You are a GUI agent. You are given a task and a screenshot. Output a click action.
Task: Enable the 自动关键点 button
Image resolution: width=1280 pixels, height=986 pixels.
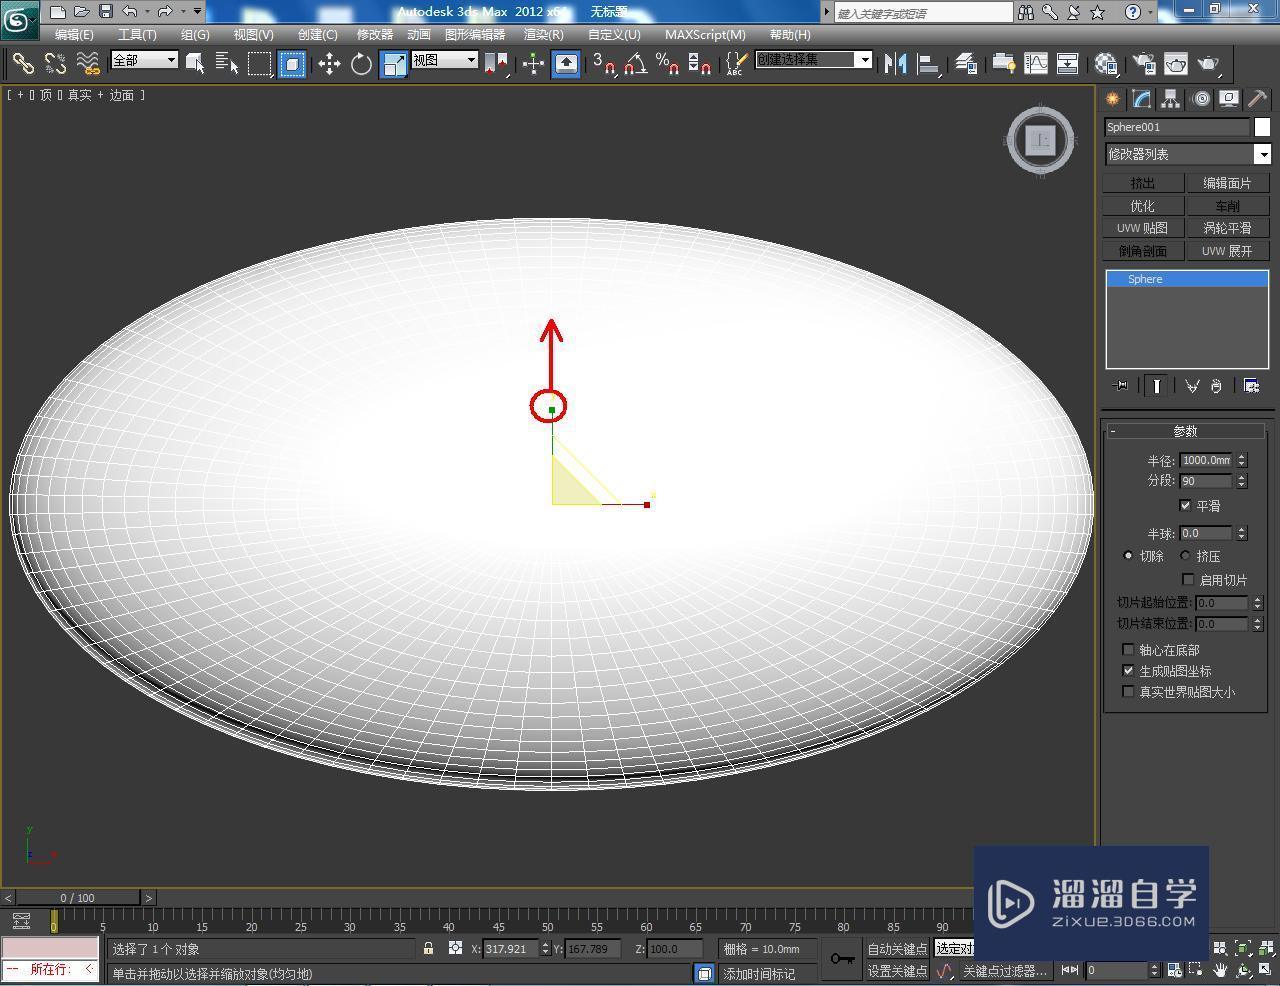coord(896,949)
